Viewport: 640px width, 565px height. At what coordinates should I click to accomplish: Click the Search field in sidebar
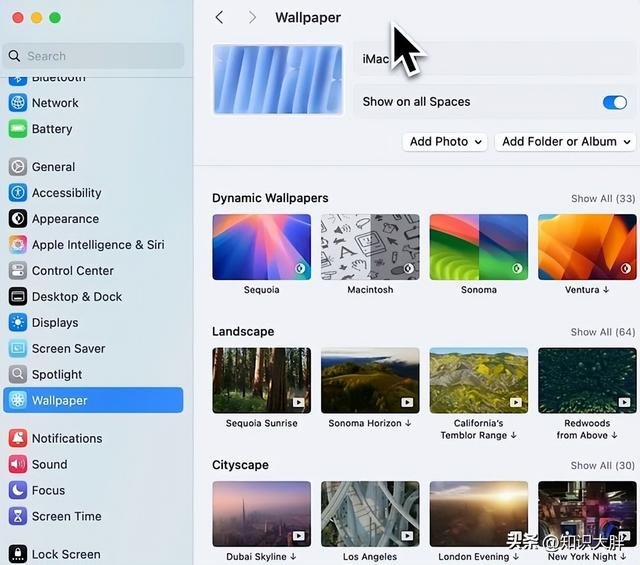point(95,56)
